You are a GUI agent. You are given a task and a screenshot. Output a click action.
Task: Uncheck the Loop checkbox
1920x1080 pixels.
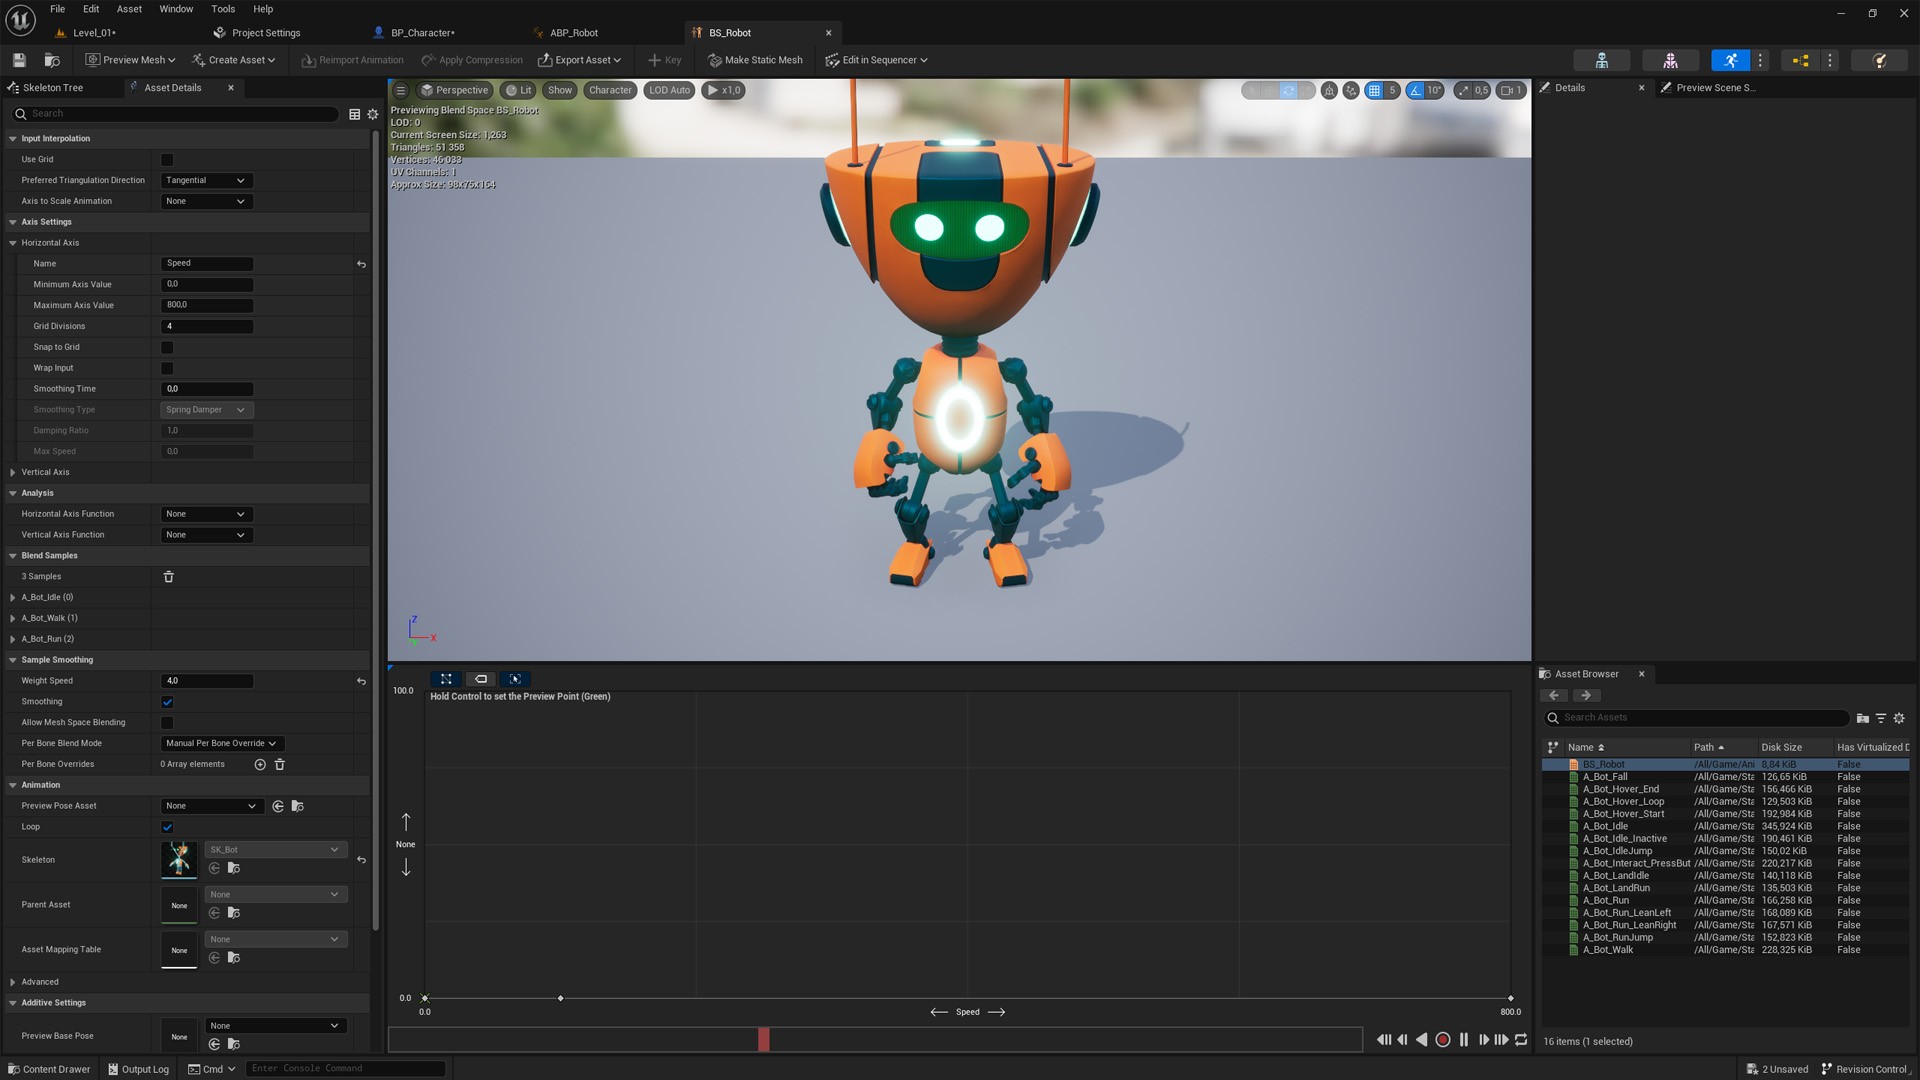pos(167,827)
